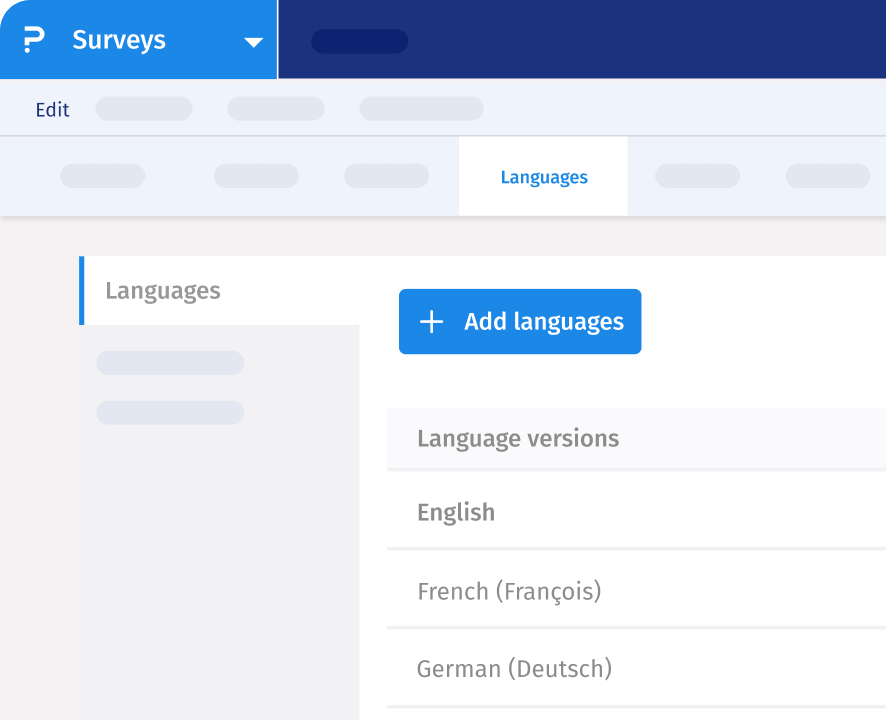
Task: Select Languages in the left sidebar
Action: click(219, 290)
